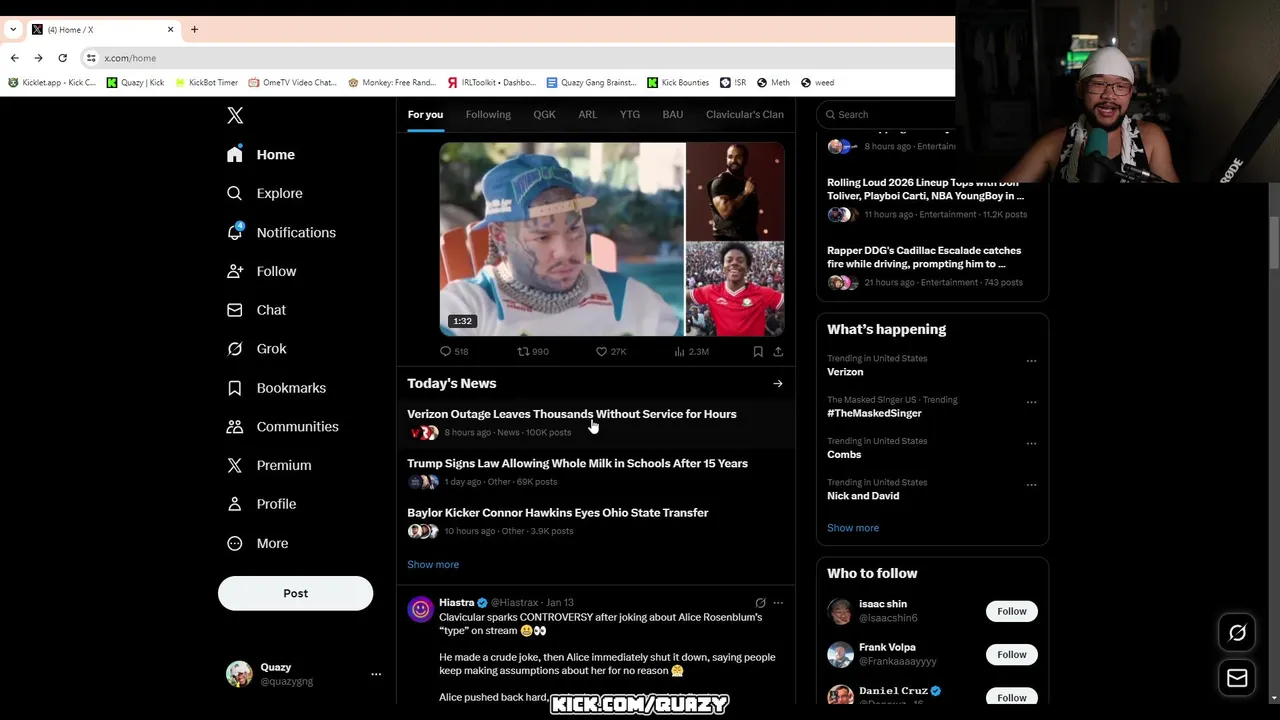Image resolution: width=1280 pixels, height=720 pixels.
Task: Switch to the QGK tab
Action: 544,114
